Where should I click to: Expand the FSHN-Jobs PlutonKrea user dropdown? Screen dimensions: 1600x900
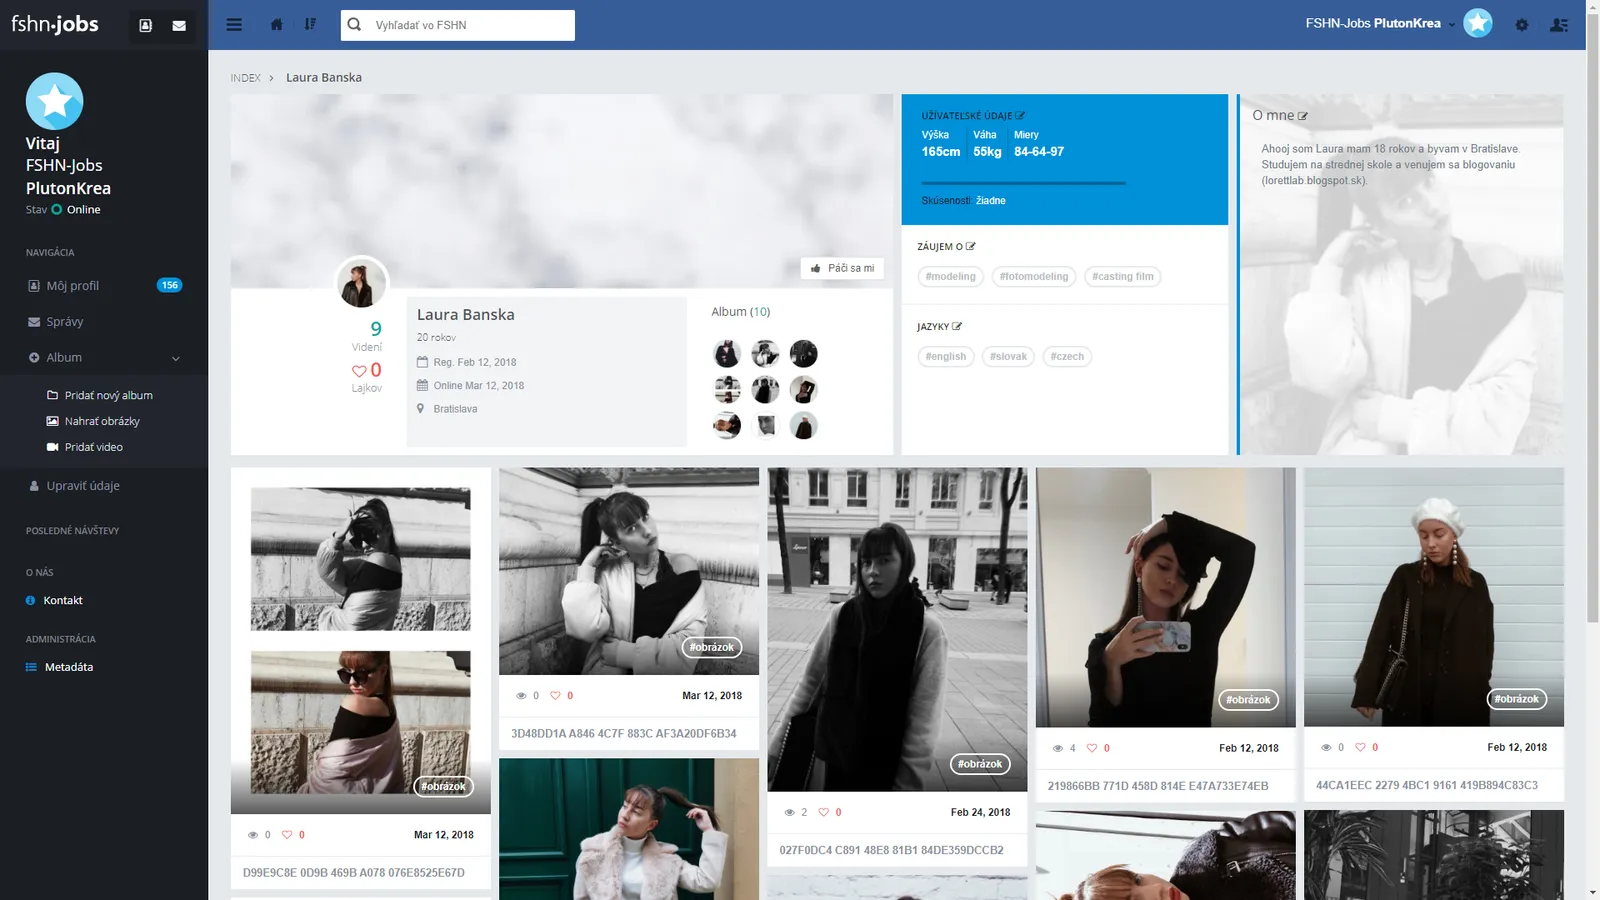(1380, 23)
